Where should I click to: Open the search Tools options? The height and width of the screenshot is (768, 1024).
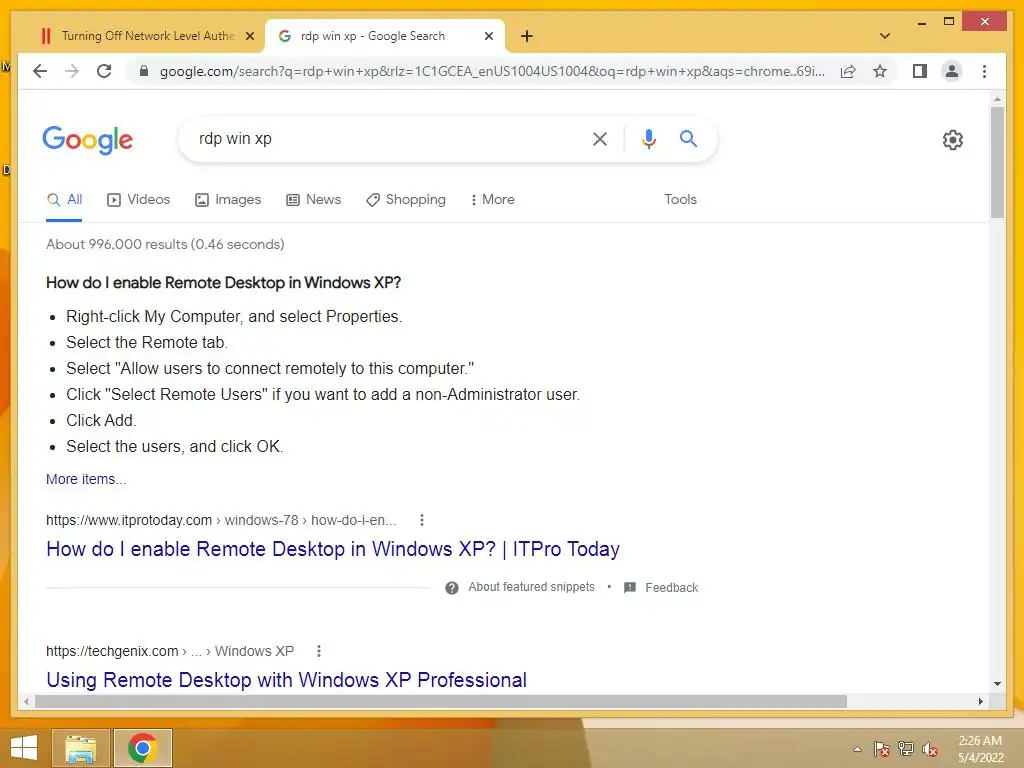pos(680,199)
